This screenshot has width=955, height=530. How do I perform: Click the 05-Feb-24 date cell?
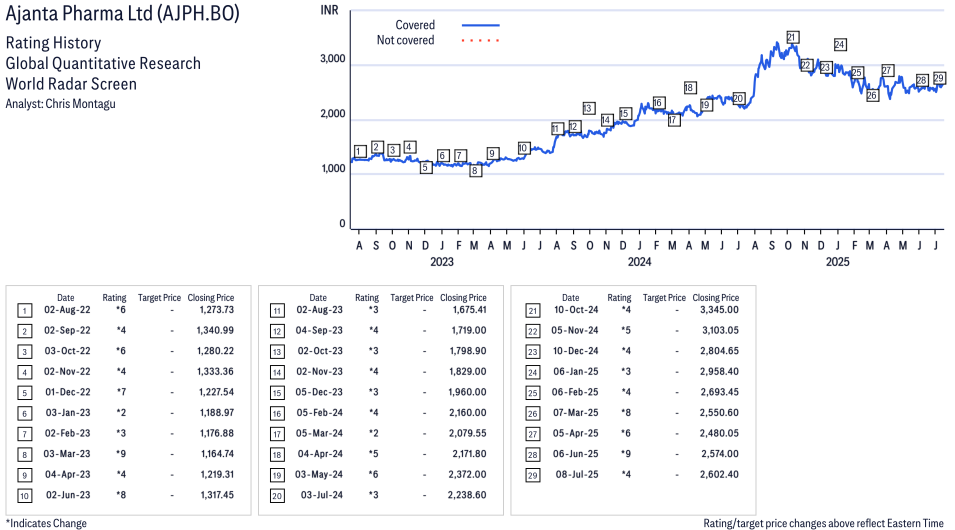pos(320,412)
